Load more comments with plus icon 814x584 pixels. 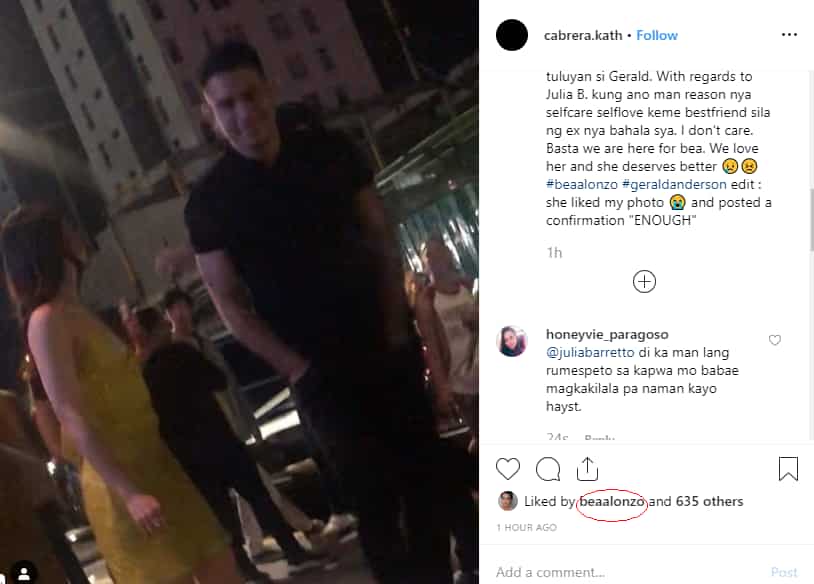(x=644, y=282)
